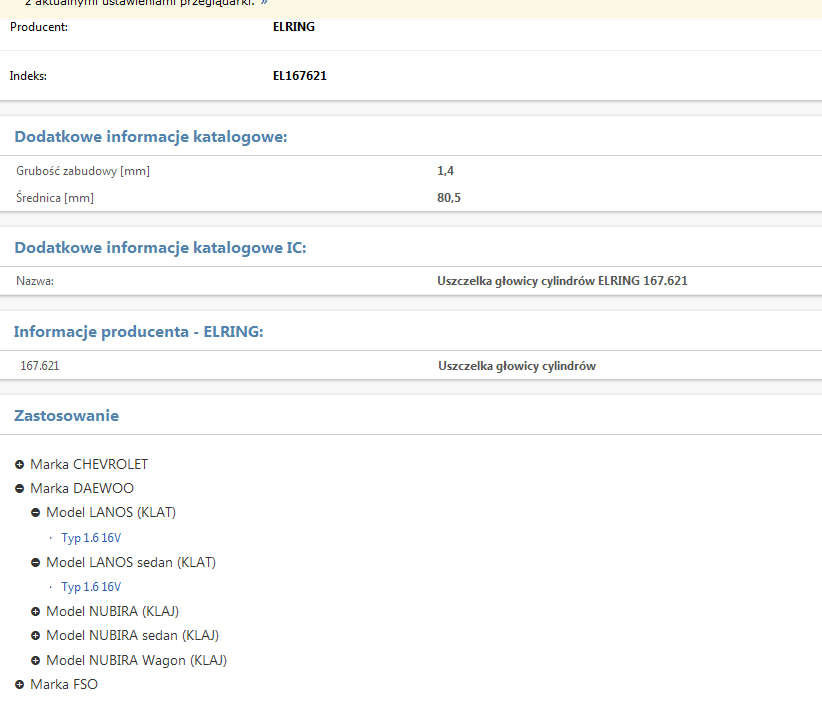Viewport: 822px width, 711px height.
Task: Expand the Marka FSO tree node
Action: 19,685
